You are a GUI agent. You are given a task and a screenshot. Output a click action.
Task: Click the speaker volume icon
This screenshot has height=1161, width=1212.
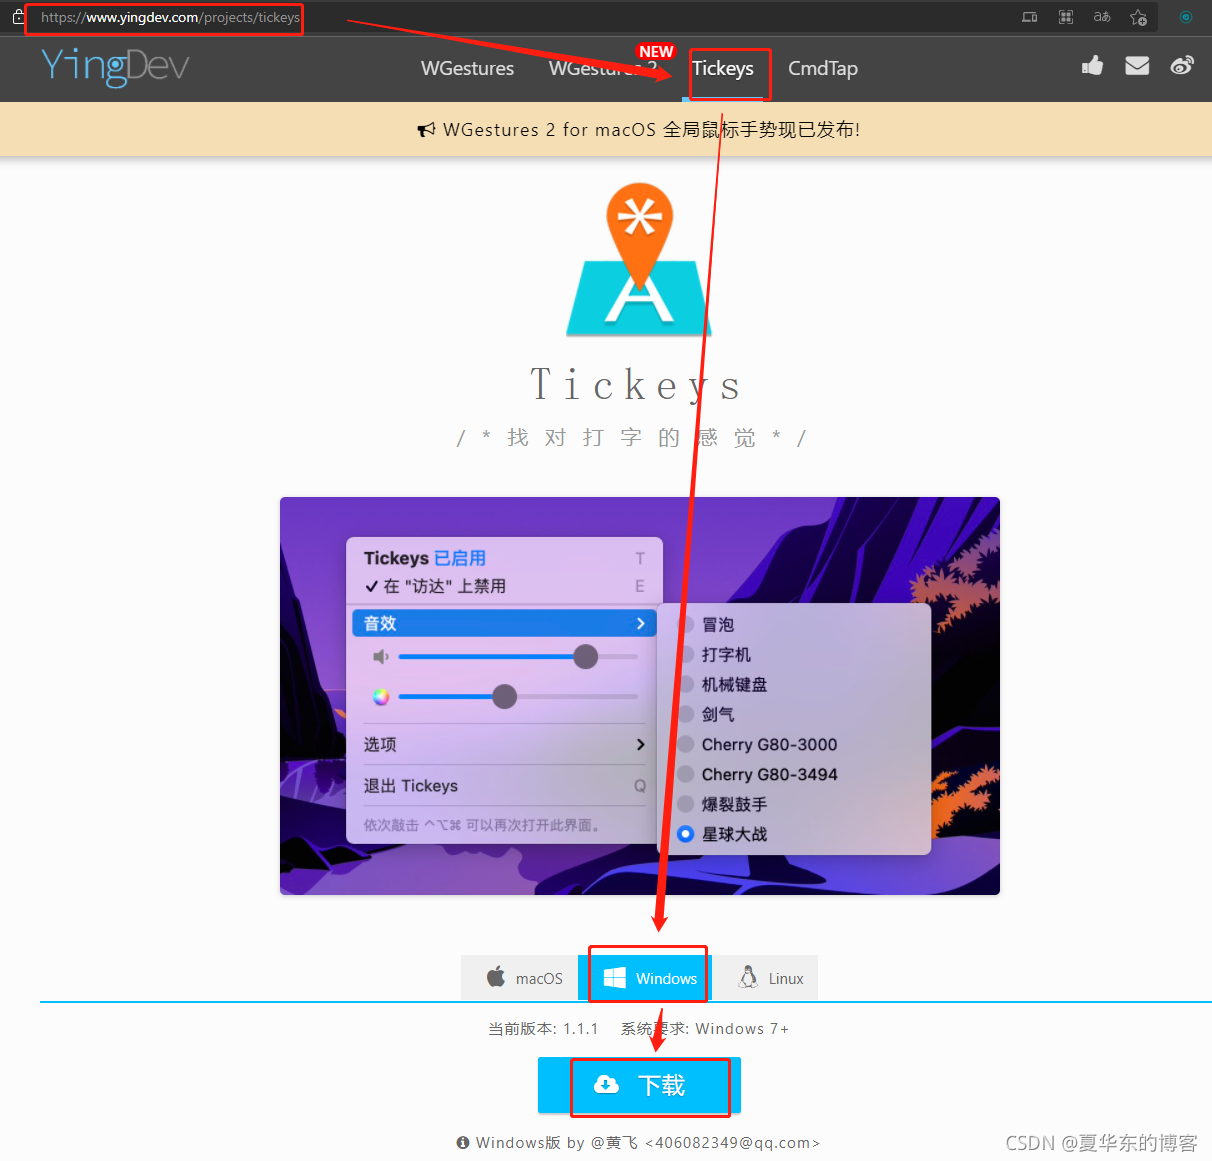click(381, 656)
